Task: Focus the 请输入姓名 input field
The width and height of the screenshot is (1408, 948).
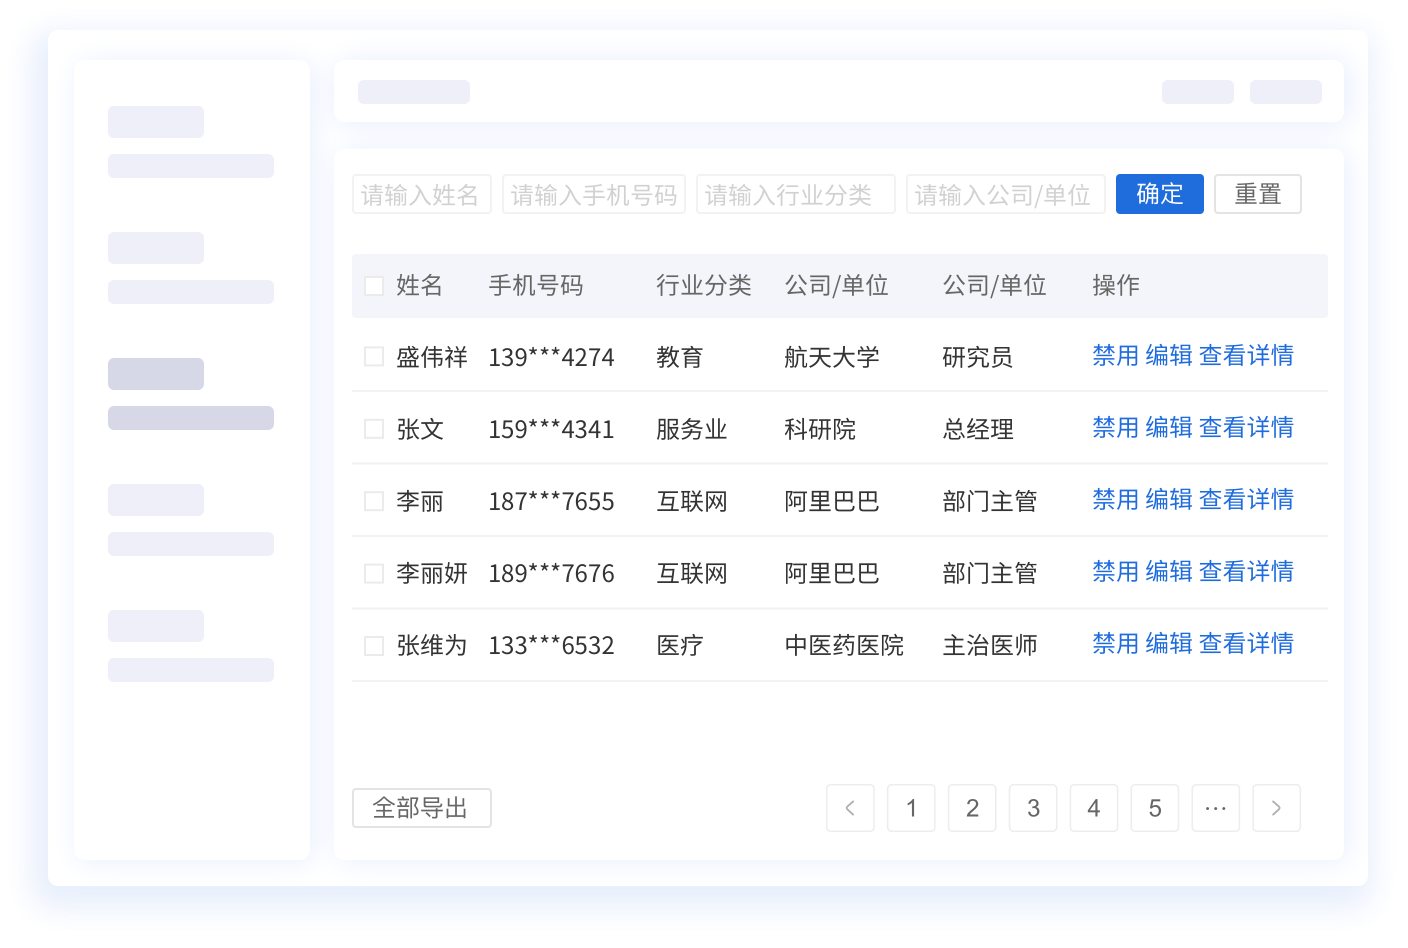Action: (x=421, y=194)
